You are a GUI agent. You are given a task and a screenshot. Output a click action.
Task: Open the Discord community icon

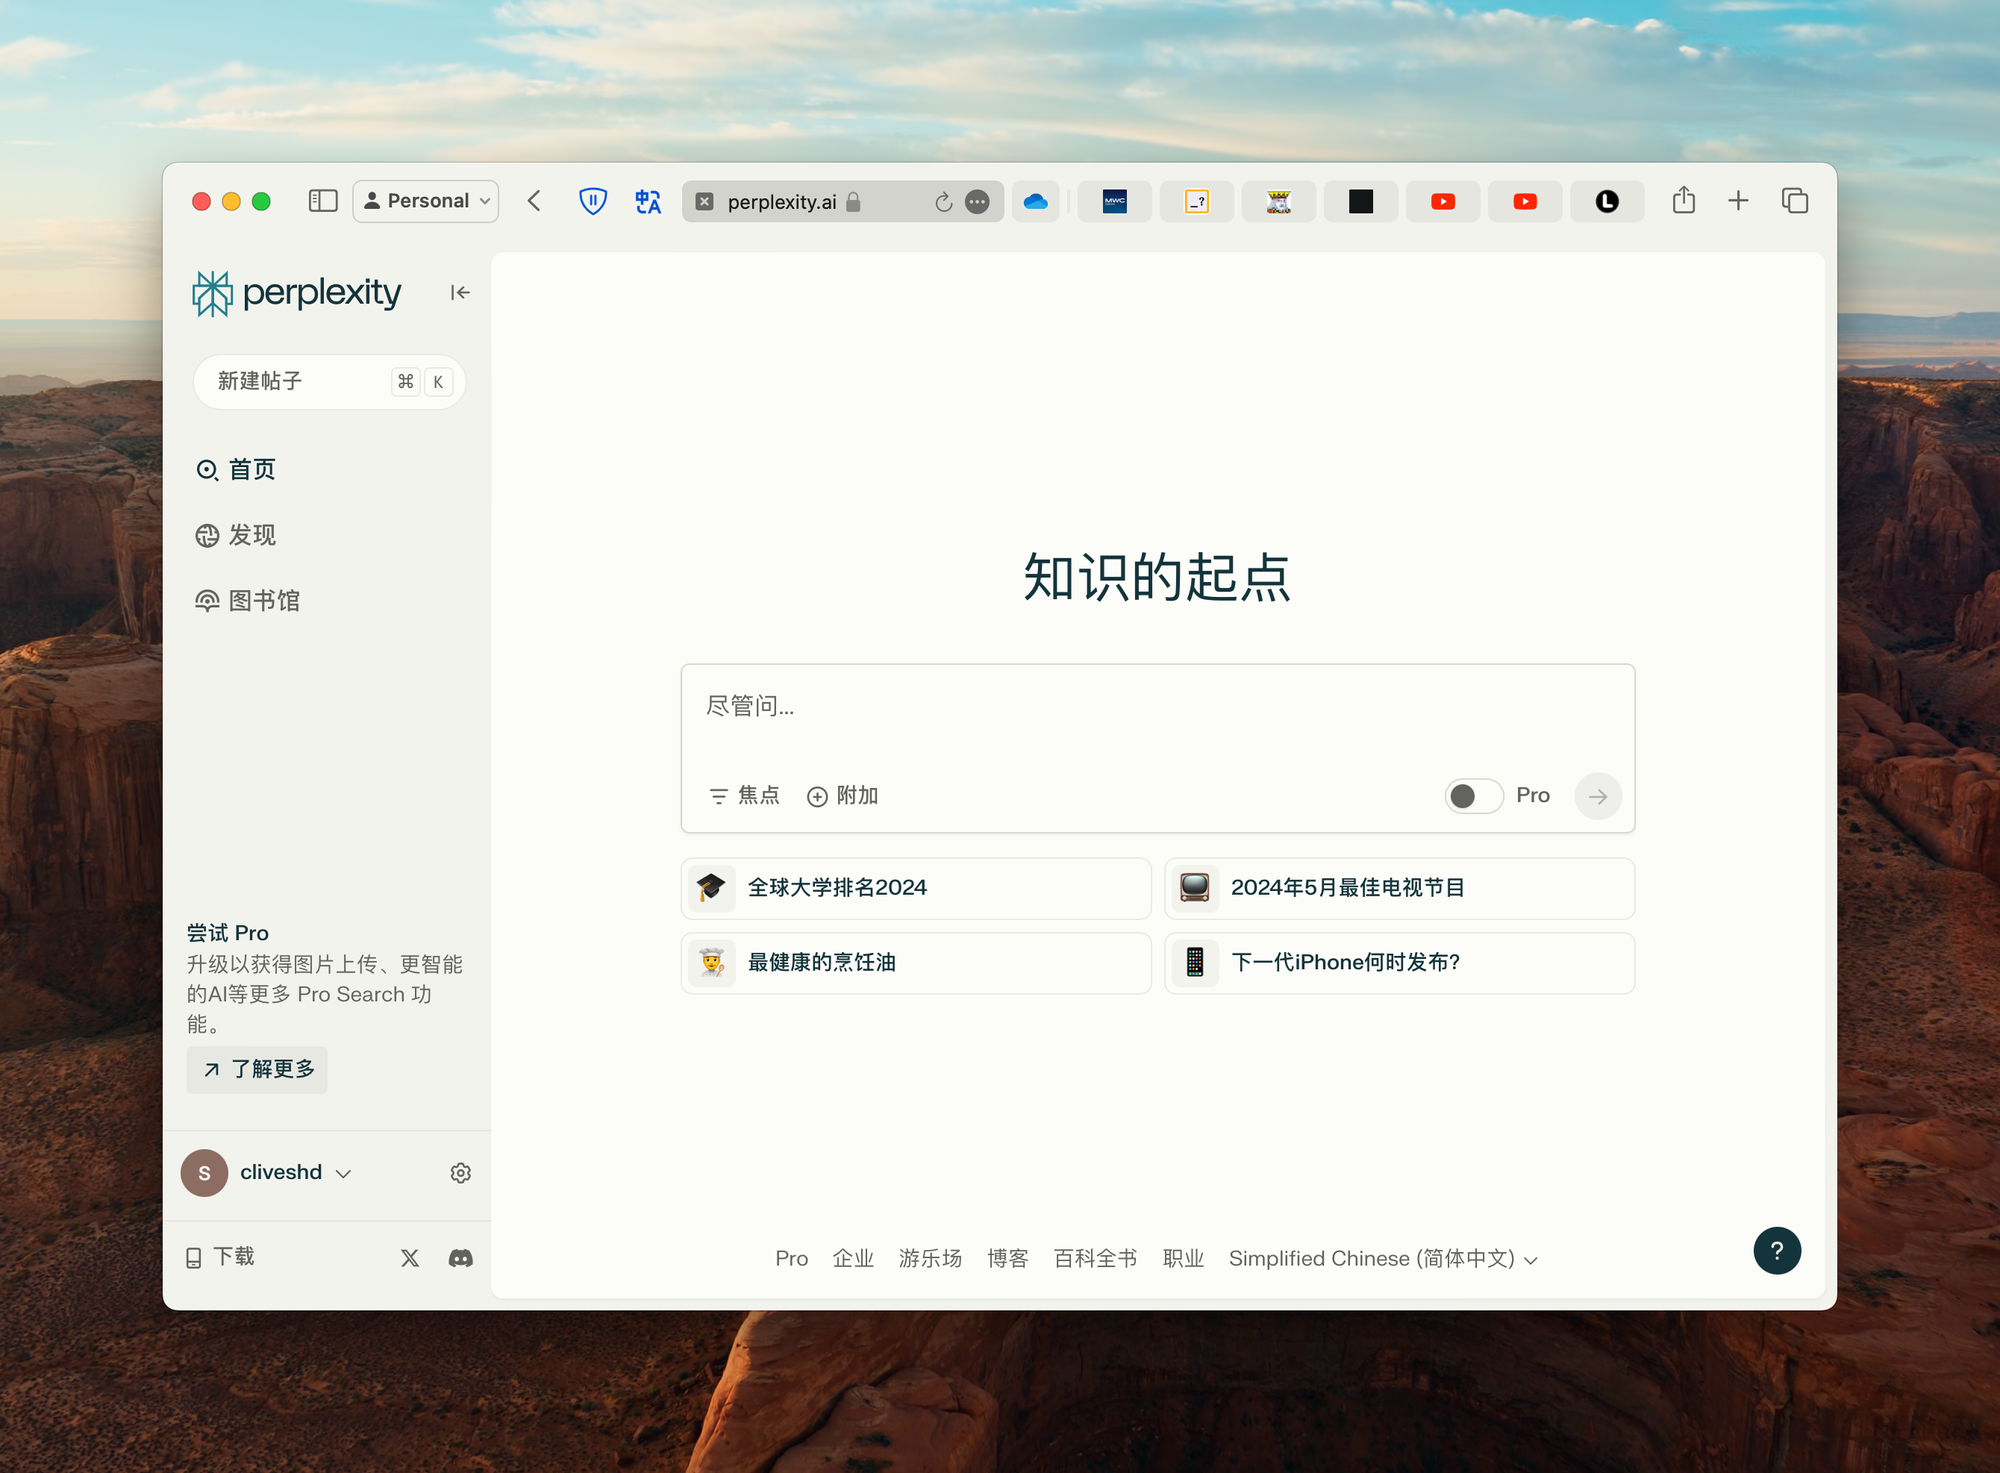(x=460, y=1258)
